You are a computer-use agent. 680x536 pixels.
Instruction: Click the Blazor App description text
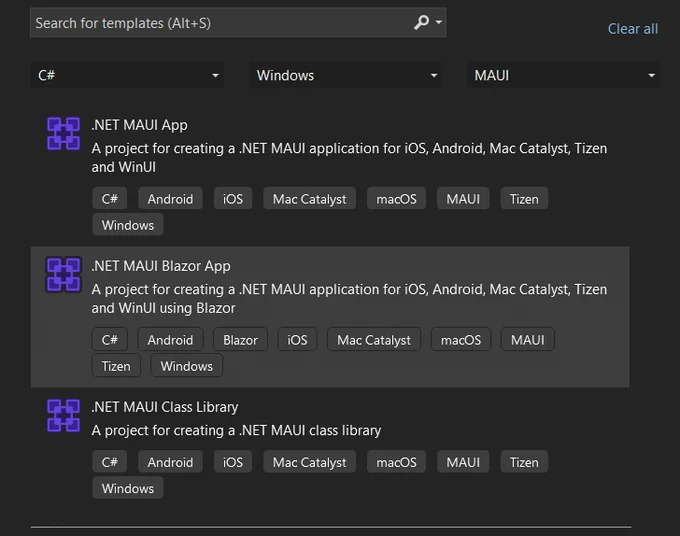pyautogui.click(x=349, y=299)
